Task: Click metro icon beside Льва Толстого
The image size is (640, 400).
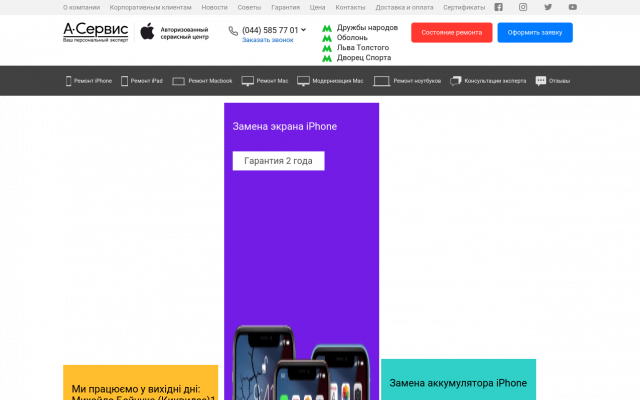Action: (327, 48)
